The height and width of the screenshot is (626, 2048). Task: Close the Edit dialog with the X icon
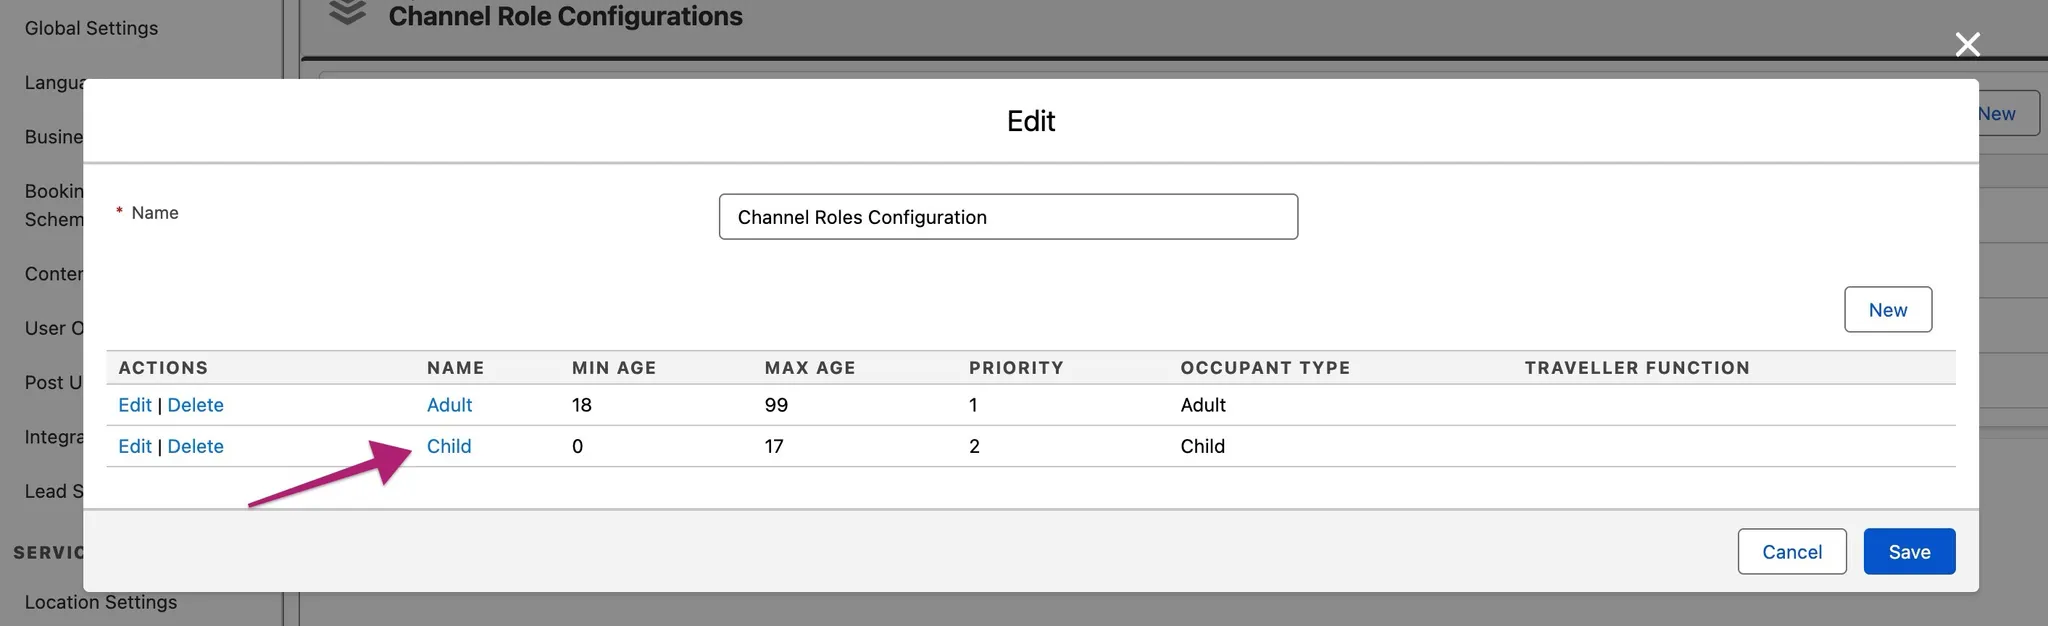coord(1967,44)
